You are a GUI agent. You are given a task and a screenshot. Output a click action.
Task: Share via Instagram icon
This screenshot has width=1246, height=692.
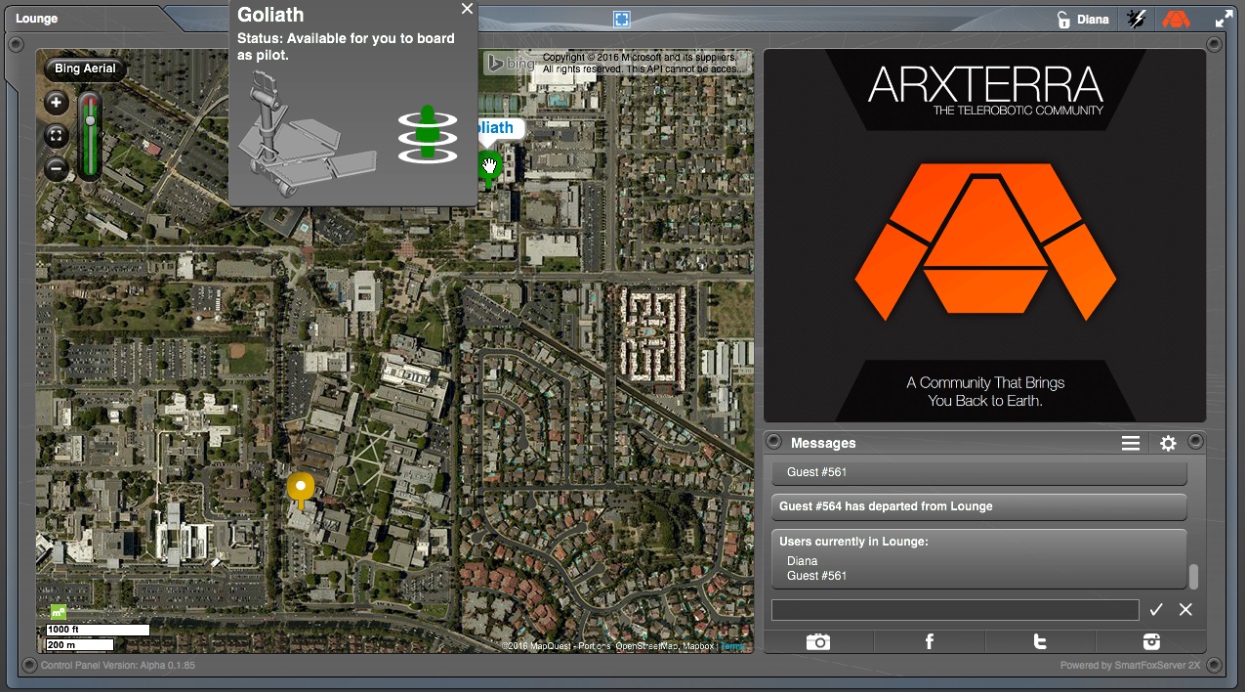1151,642
